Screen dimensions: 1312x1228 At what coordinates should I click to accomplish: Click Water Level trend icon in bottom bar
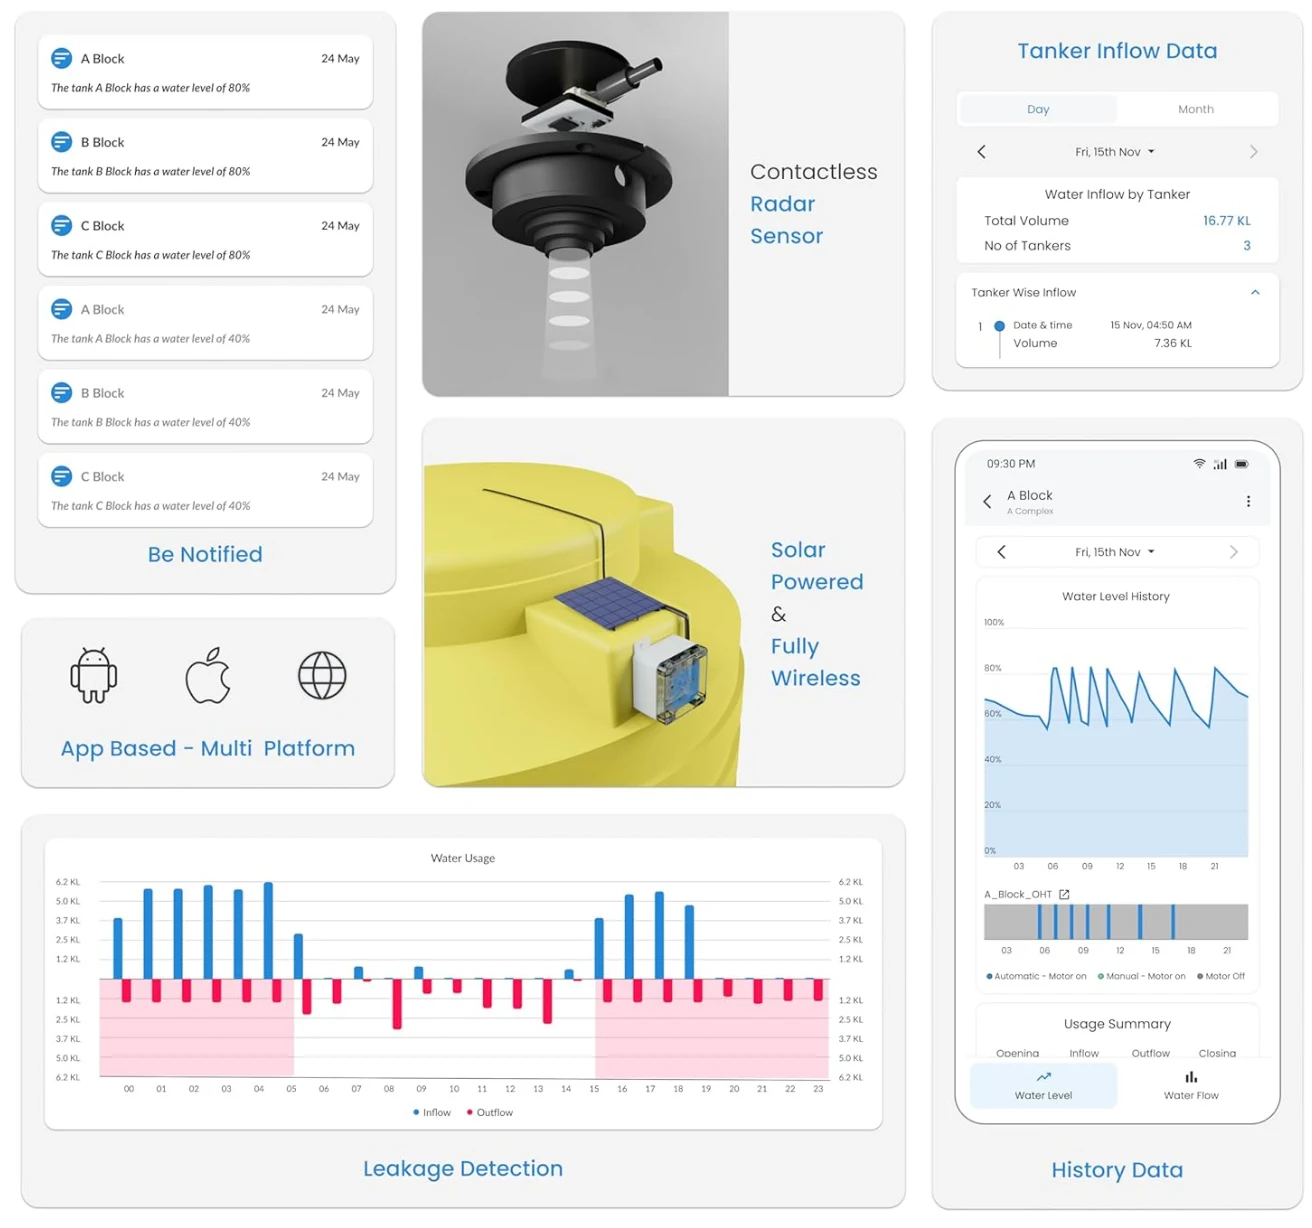[x=1043, y=1077]
